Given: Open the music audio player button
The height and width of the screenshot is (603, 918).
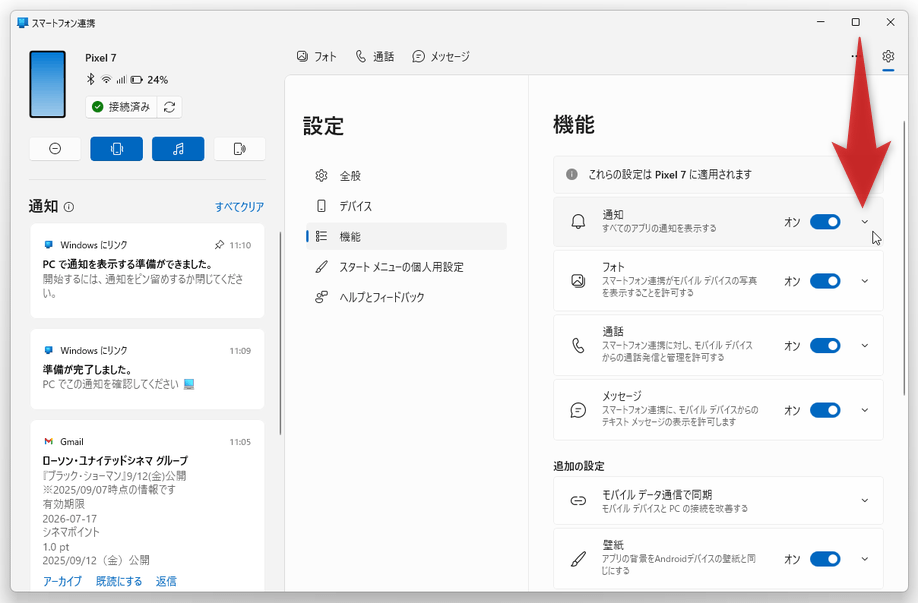Looking at the screenshot, I should (x=178, y=149).
